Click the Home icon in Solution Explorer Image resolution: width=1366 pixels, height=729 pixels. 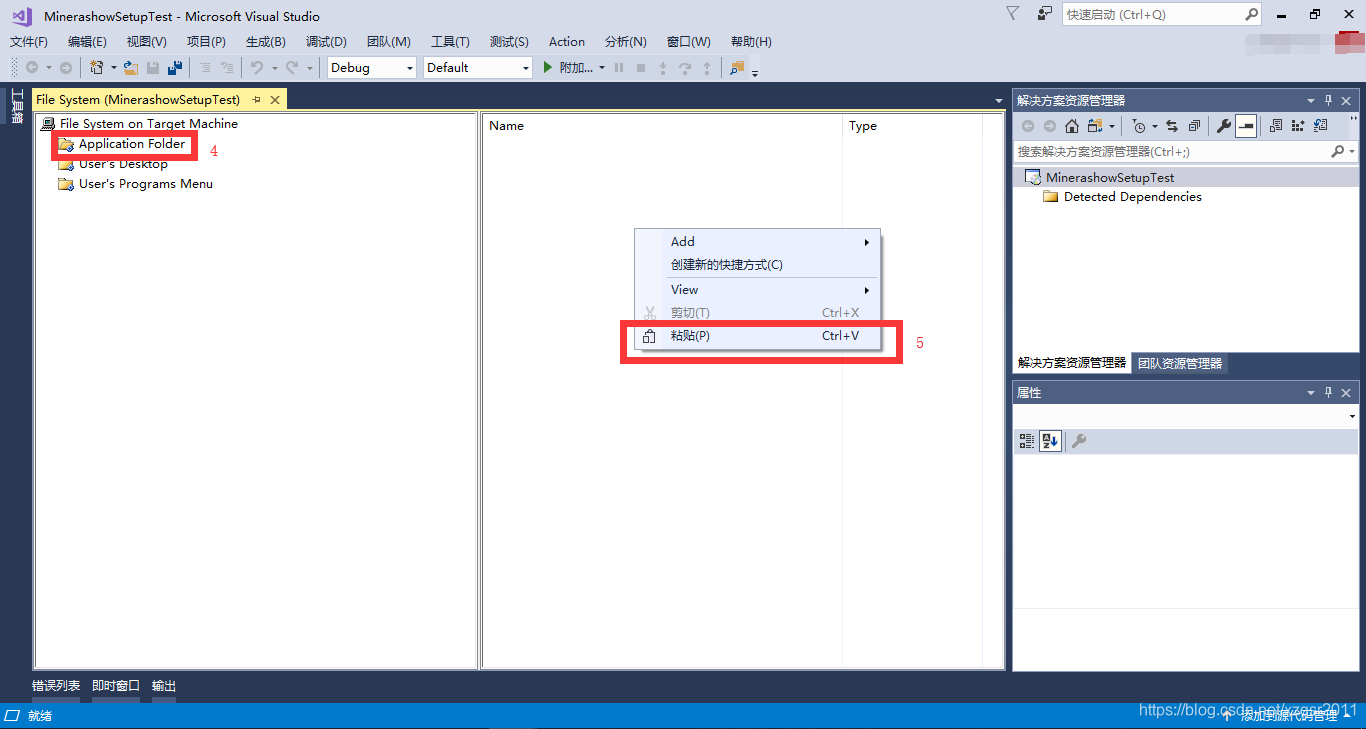coord(1072,126)
